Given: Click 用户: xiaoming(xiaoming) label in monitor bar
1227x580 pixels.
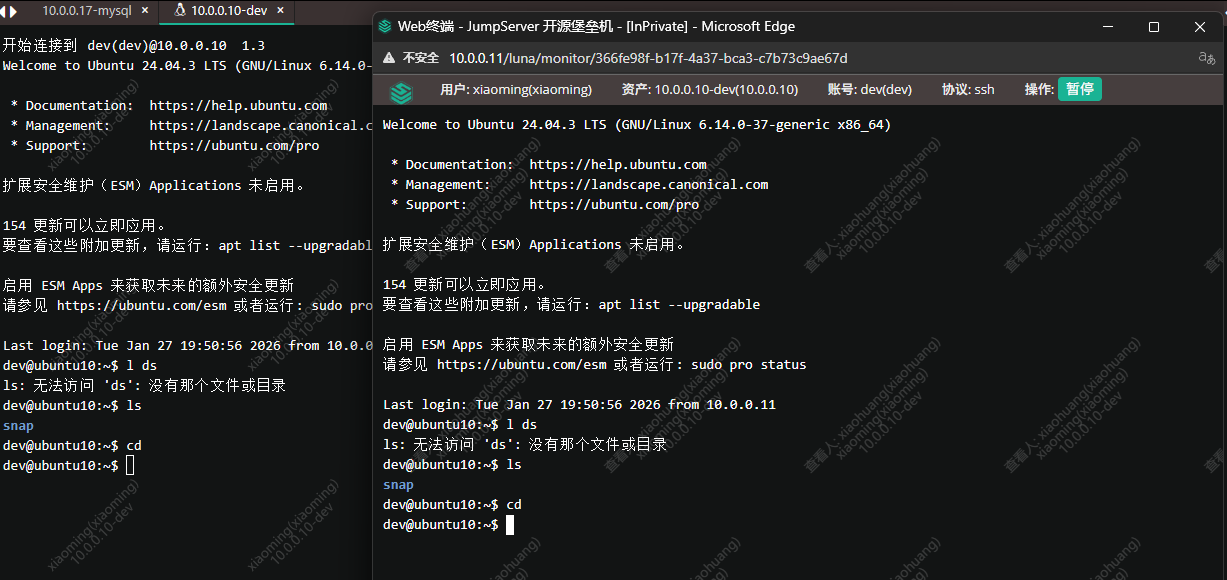Looking at the screenshot, I should click(x=516, y=90).
